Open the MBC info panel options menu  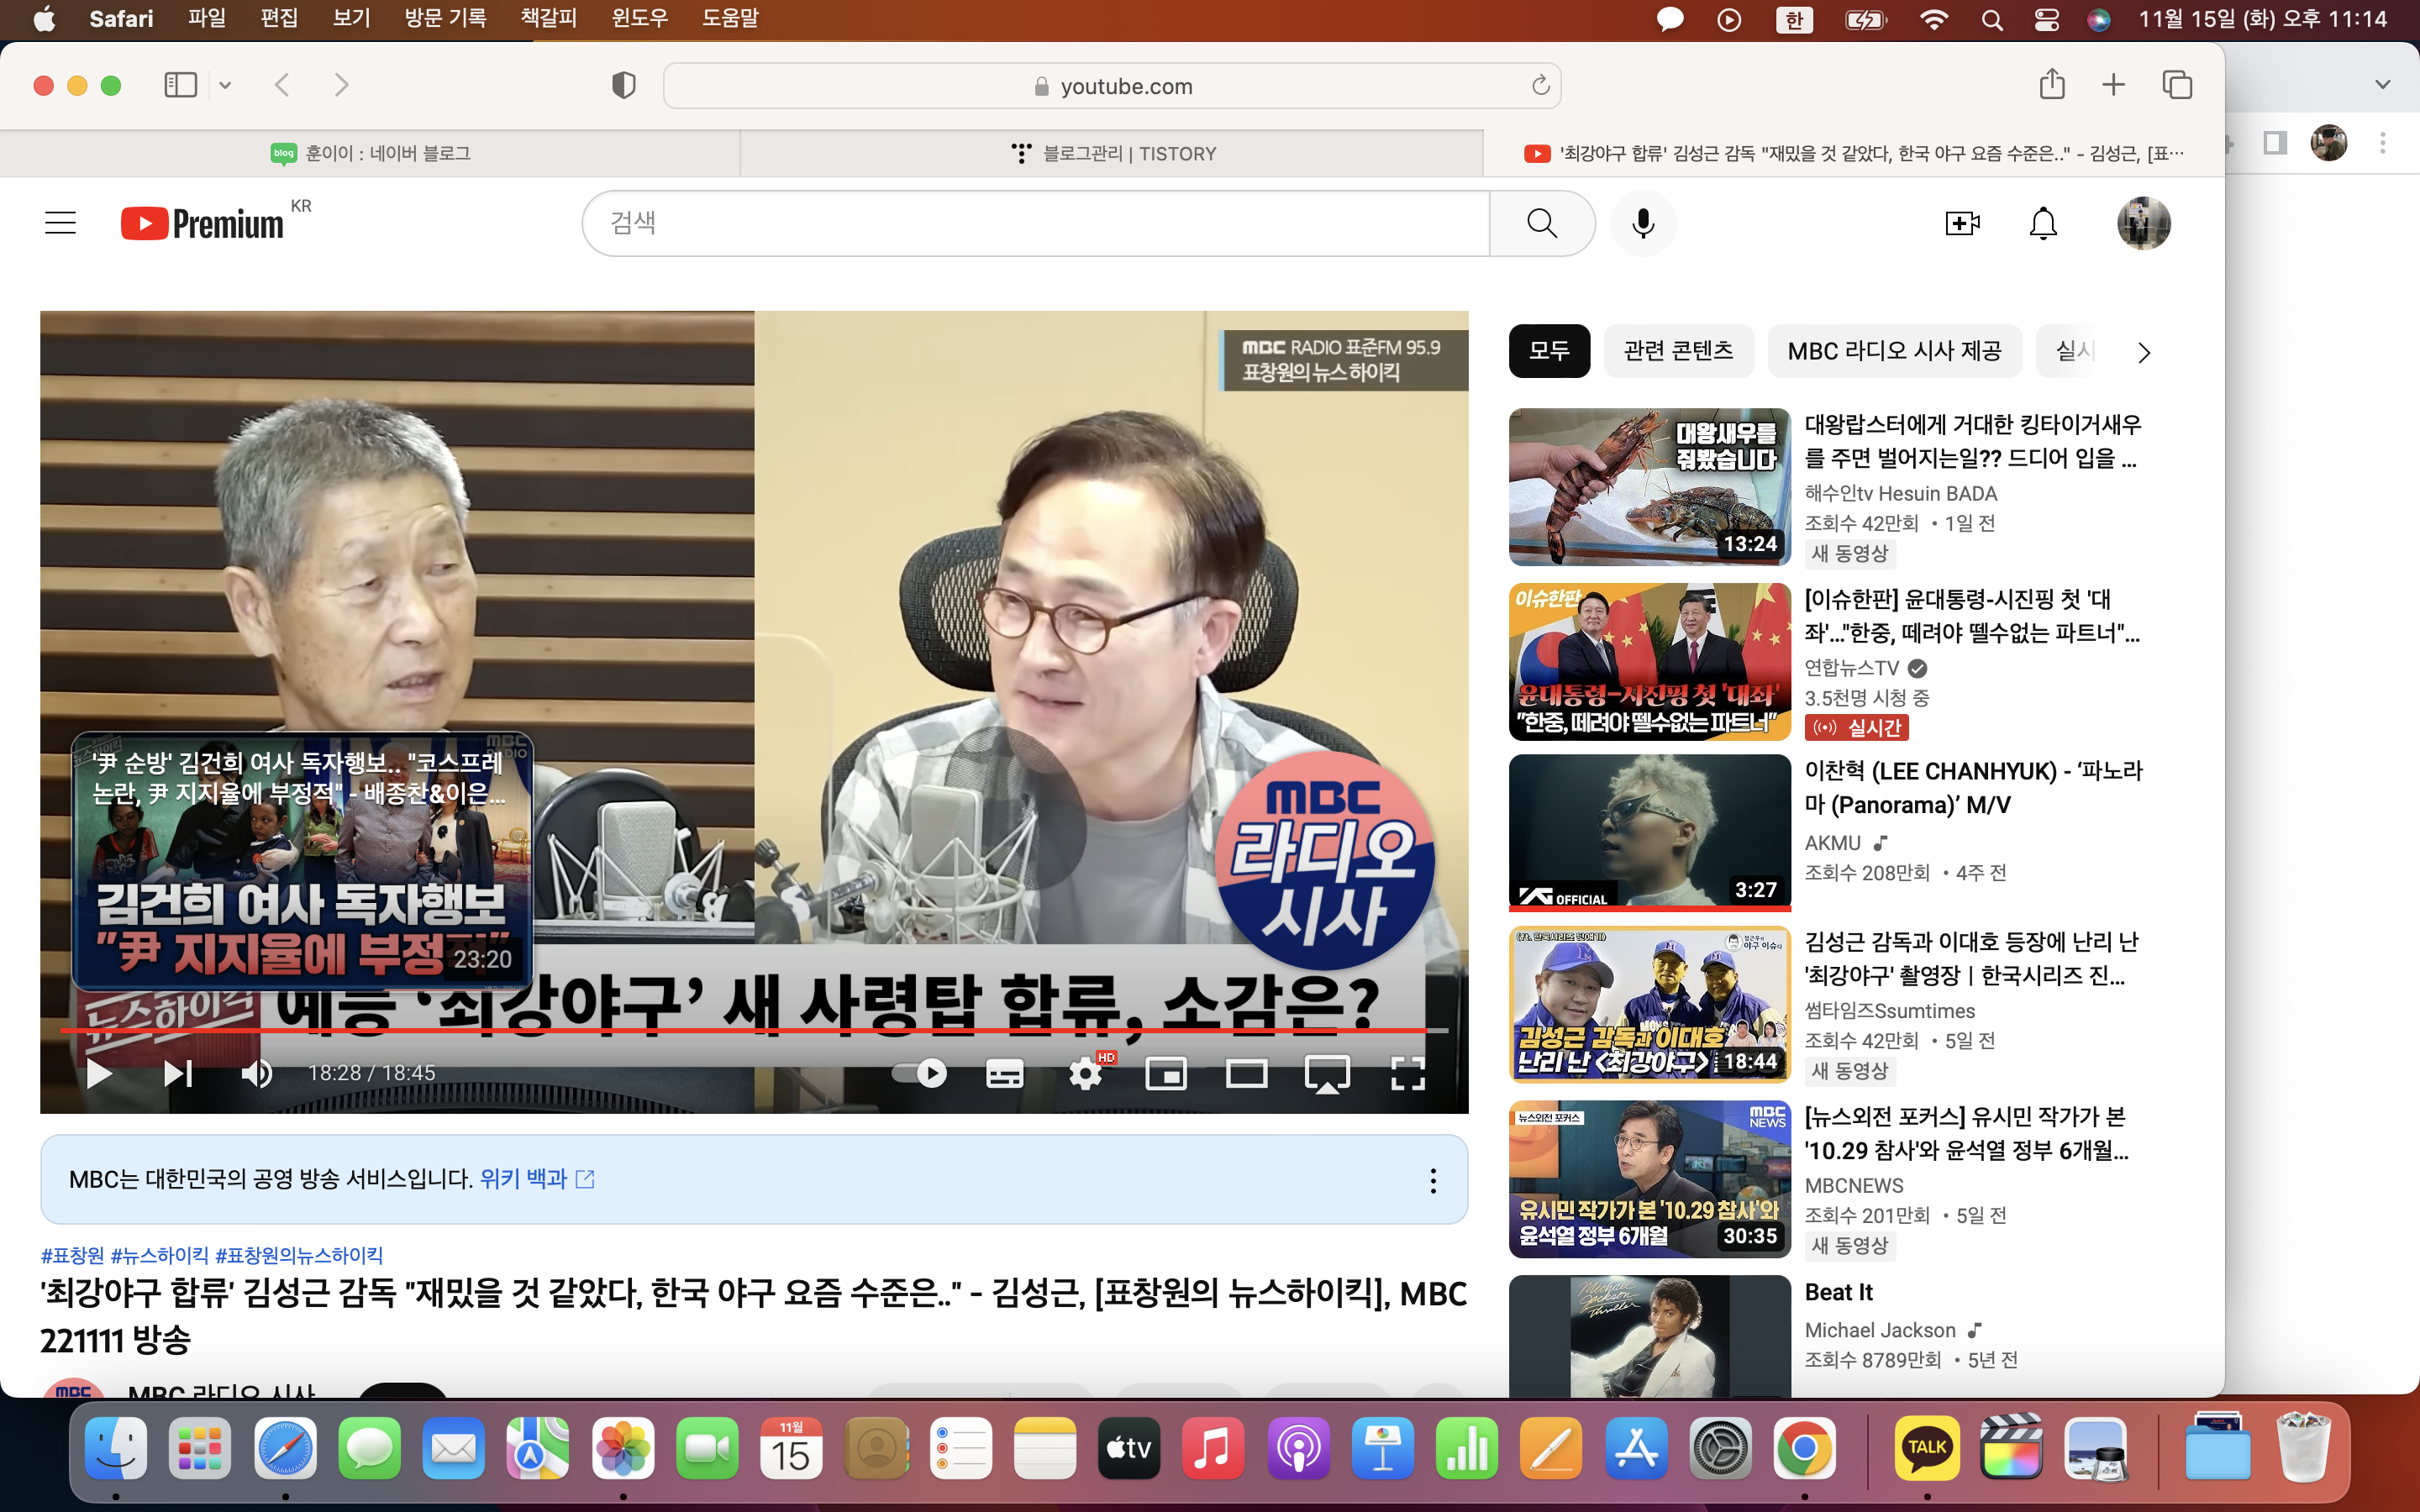1433,1180
